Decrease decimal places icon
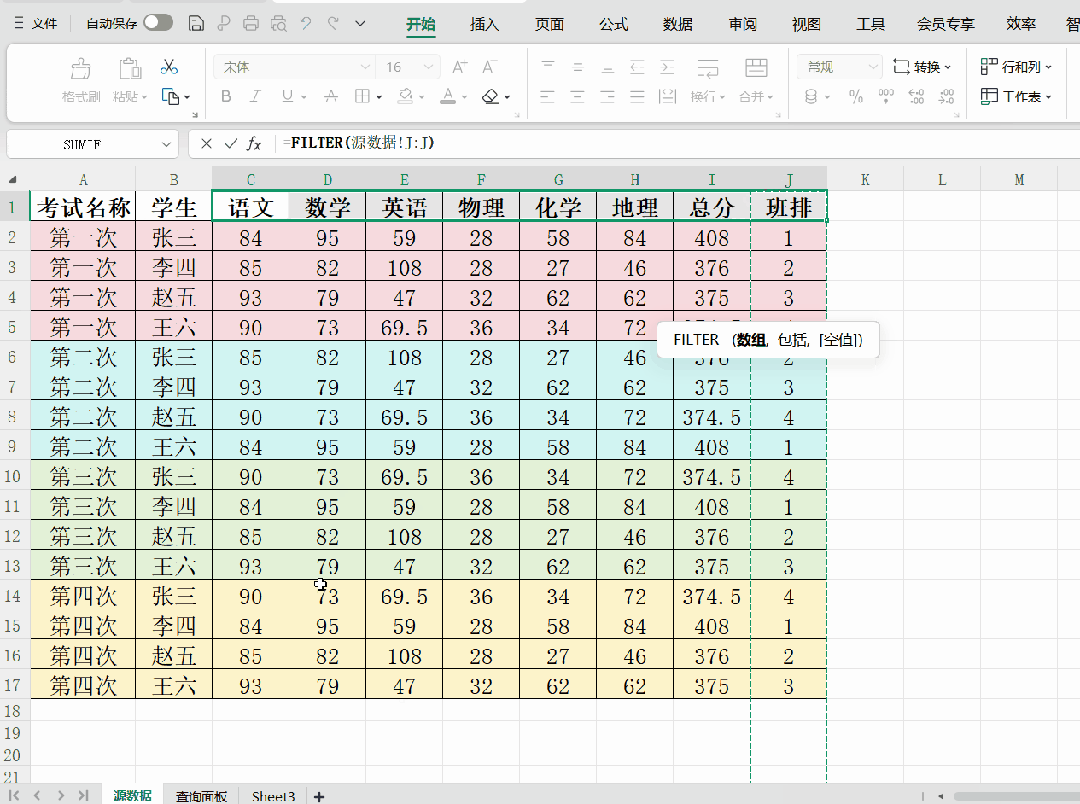This screenshot has width=1080, height=804. (x=946, y=96)
